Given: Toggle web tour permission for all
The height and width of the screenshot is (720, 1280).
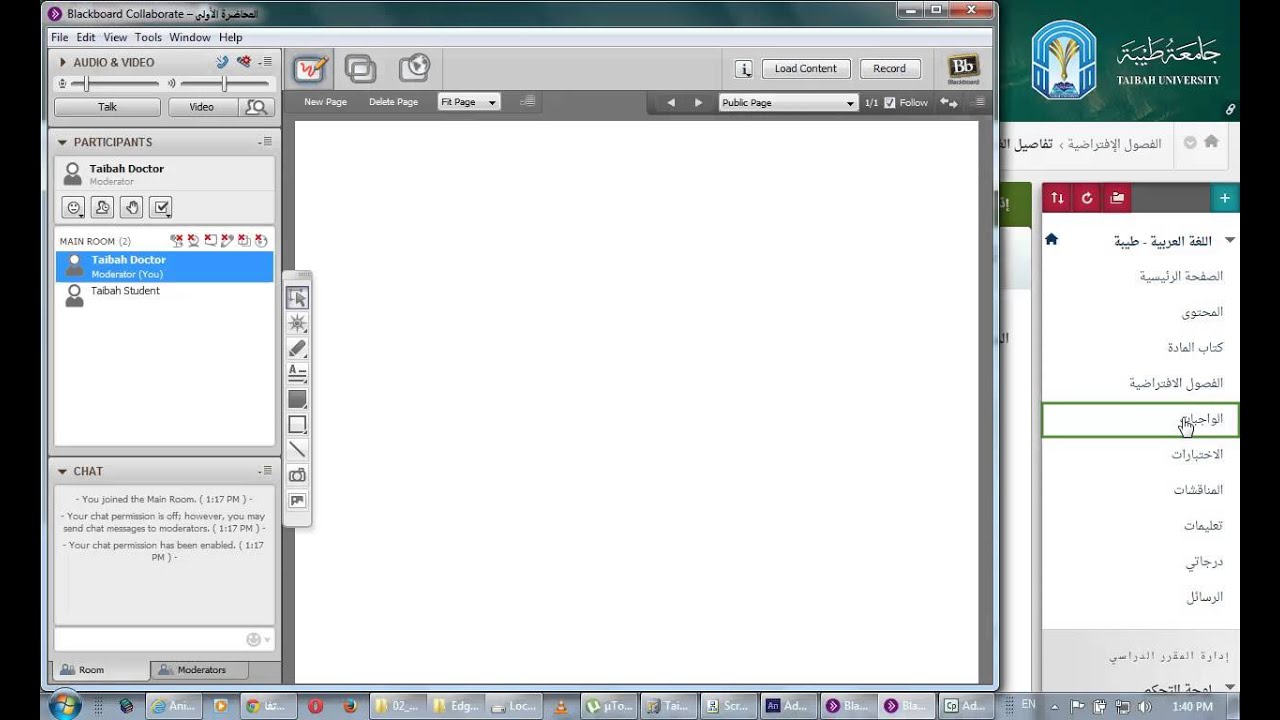Looking at the screenshot, I should pos(260,241).
